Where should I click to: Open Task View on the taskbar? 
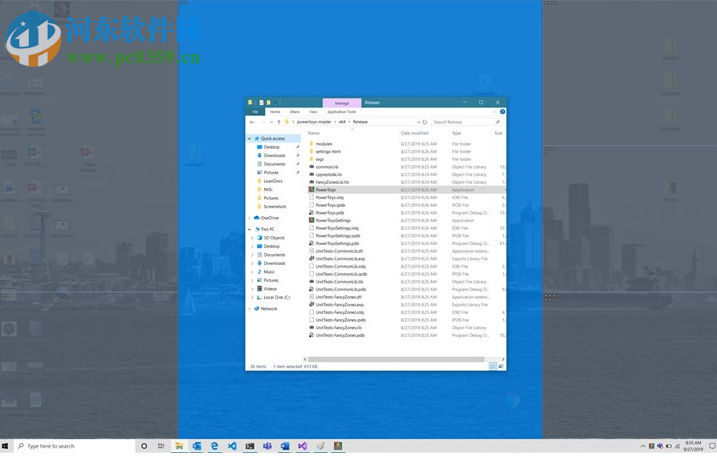(x=161, y=446)
